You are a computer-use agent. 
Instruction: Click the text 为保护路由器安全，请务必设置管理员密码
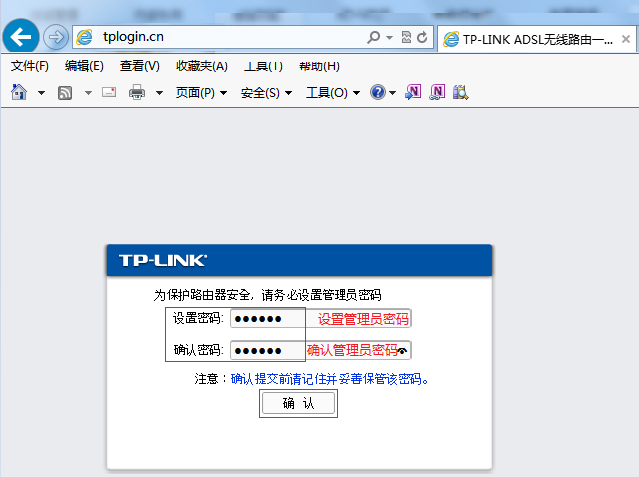[x=267, y=295]
